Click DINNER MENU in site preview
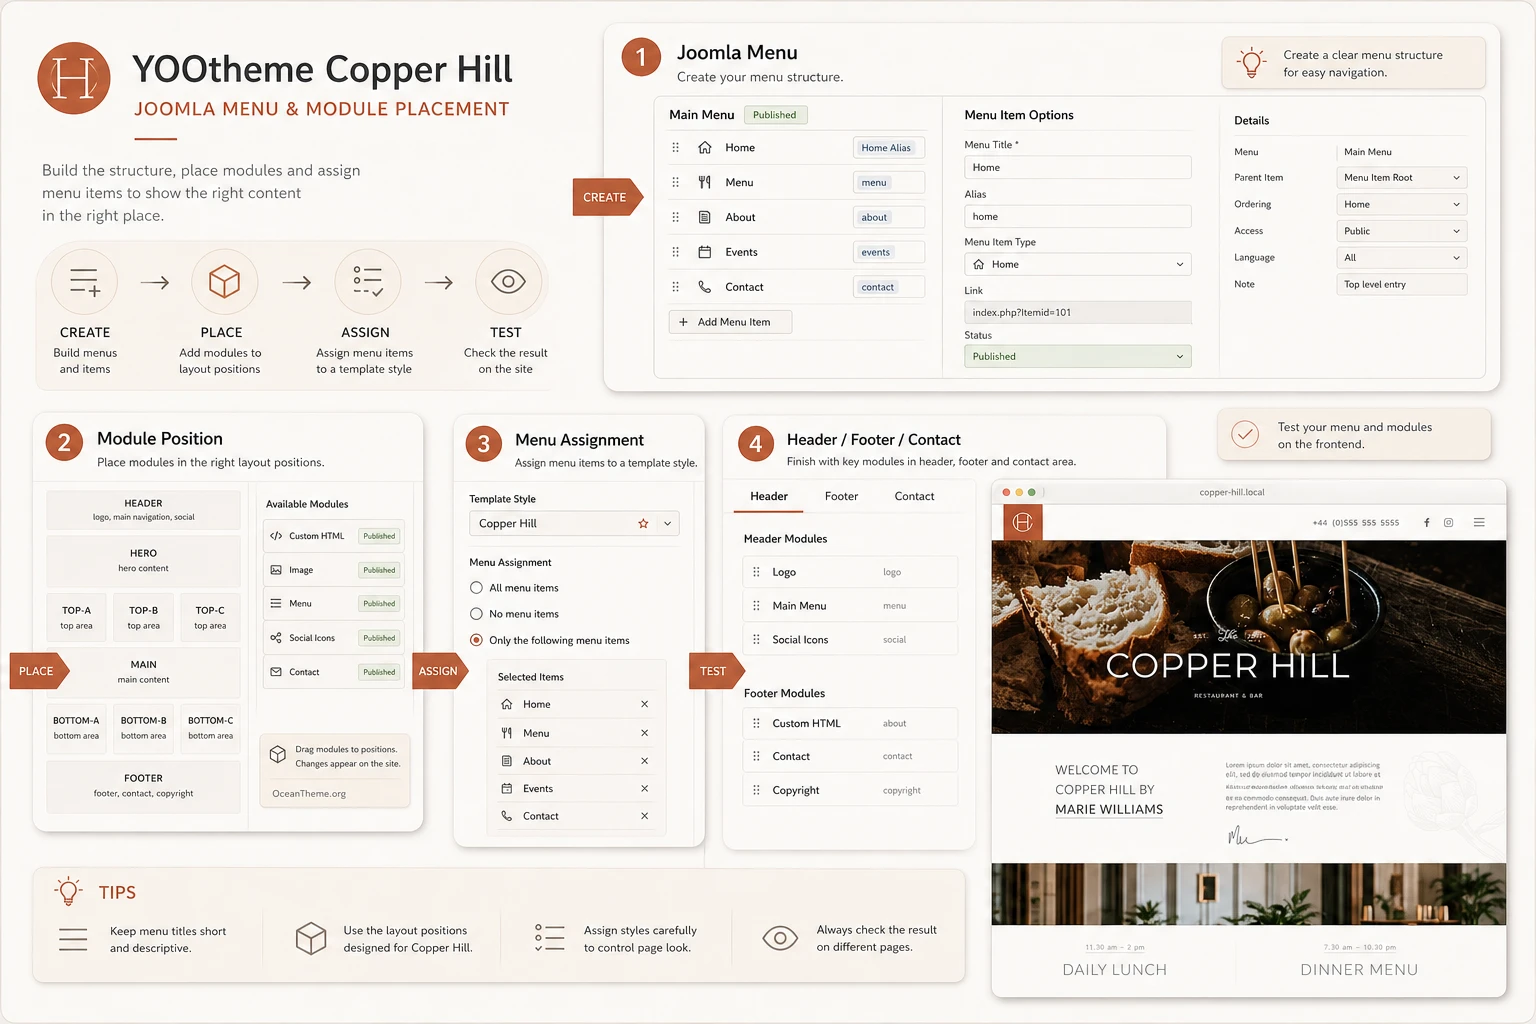The height and width of the screenshot is (1024, 1536). (x=1359, y=970)
